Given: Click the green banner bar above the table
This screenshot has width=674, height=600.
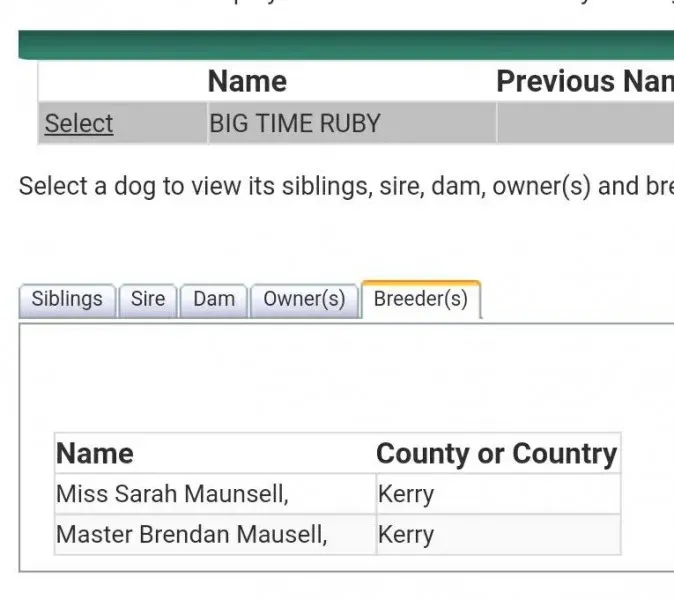Looking at the screenshot, I should (345, 44).
